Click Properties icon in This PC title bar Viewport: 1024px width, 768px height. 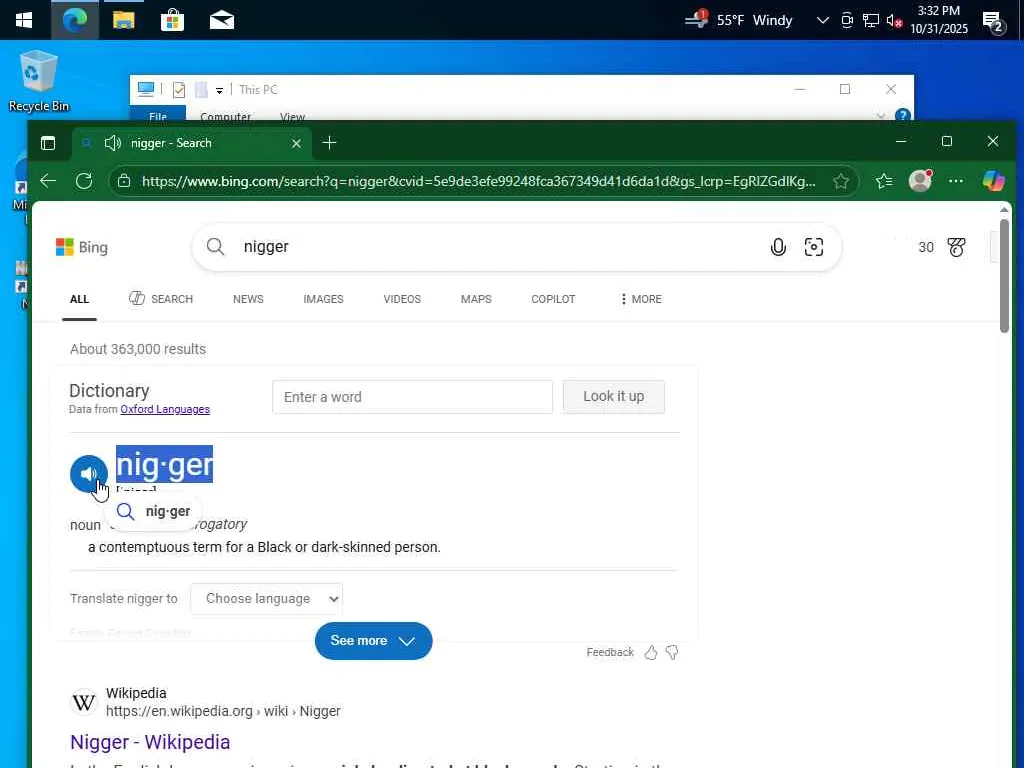pos(178,90)
